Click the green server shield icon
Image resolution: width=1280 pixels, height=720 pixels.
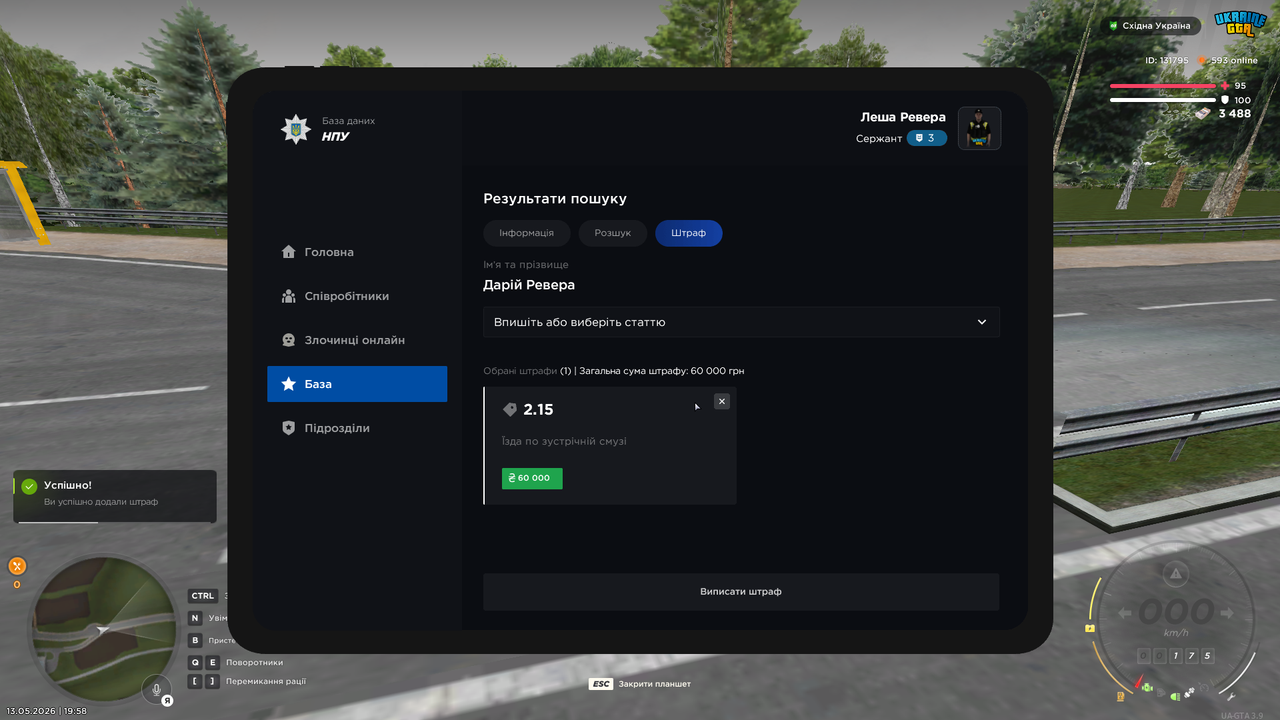[1113, 26]
